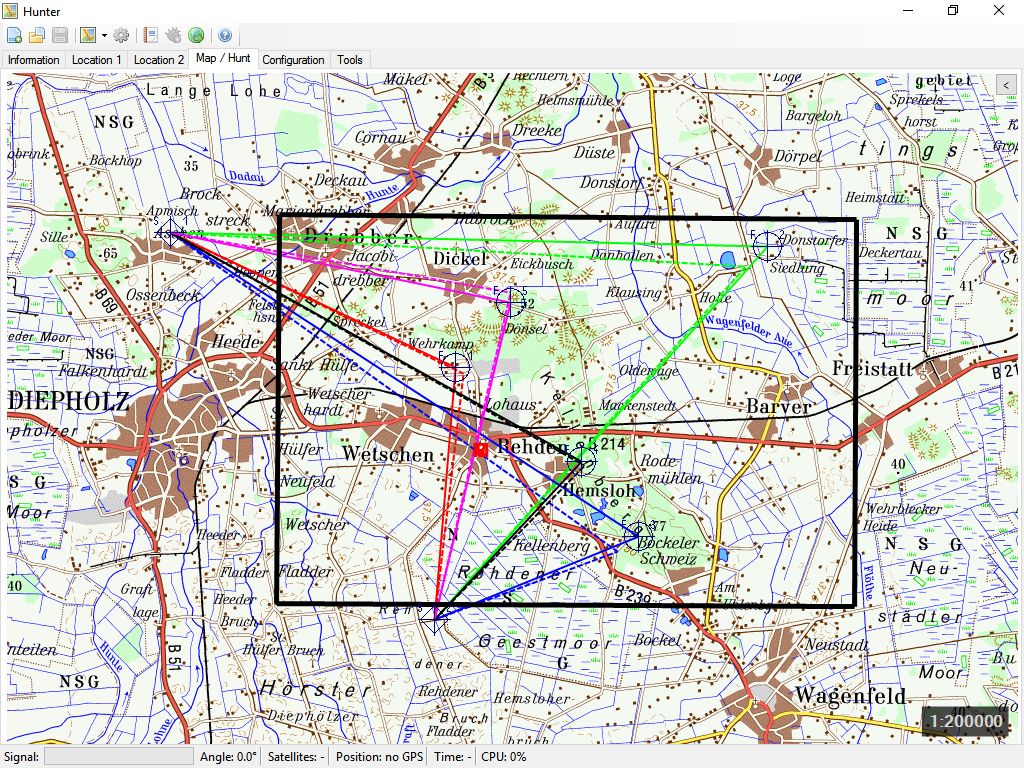Select the Location 2 tab
Viewport: 1024px width, 768px height.
(x=159, y=60)
